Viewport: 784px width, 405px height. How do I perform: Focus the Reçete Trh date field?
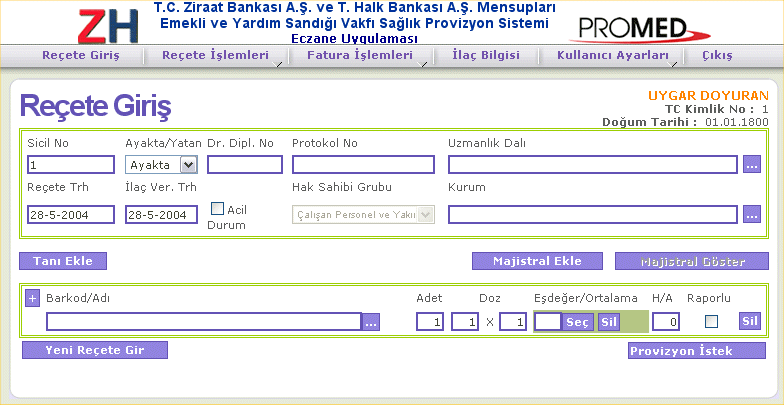[71, 214]
